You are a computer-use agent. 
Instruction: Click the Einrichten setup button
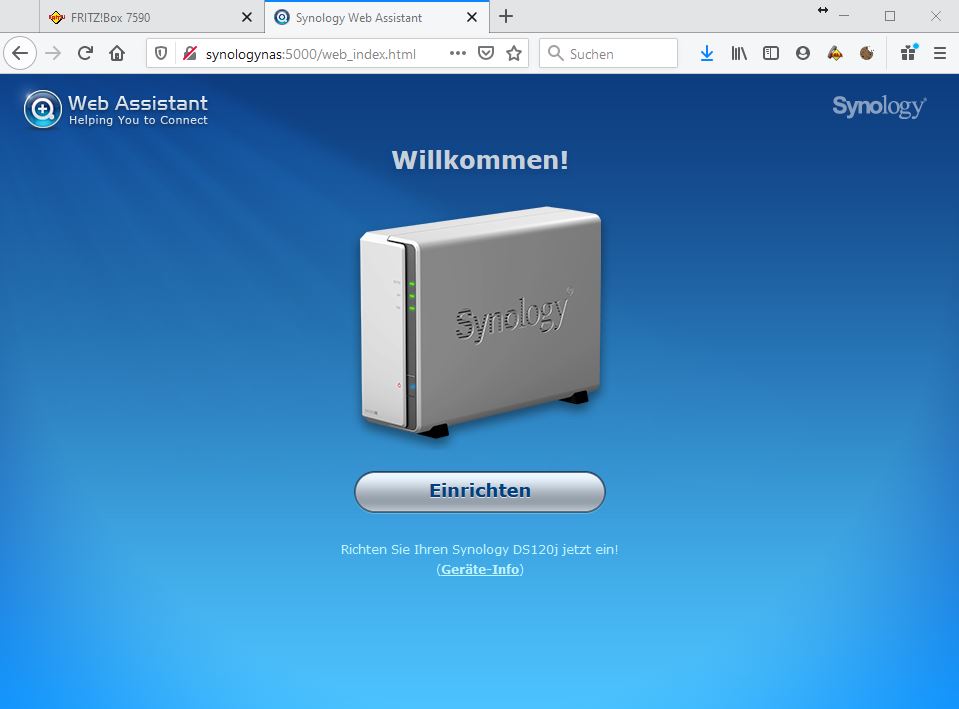pos(480,491)
